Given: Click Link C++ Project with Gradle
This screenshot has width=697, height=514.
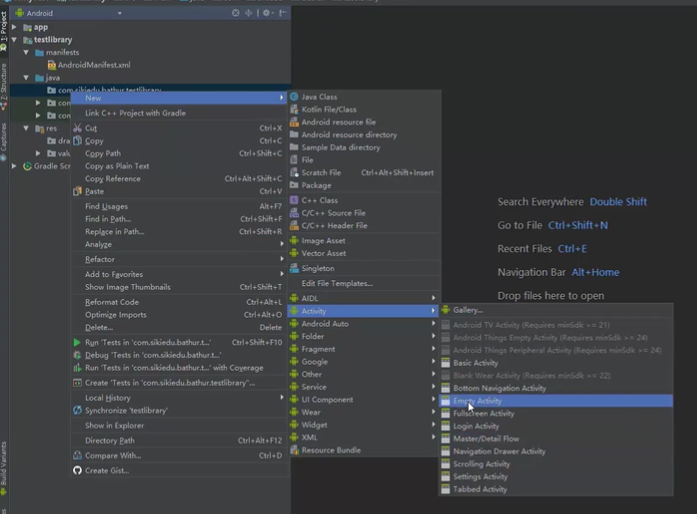Looking at the screenshot, I should click(x=180, y=113).
